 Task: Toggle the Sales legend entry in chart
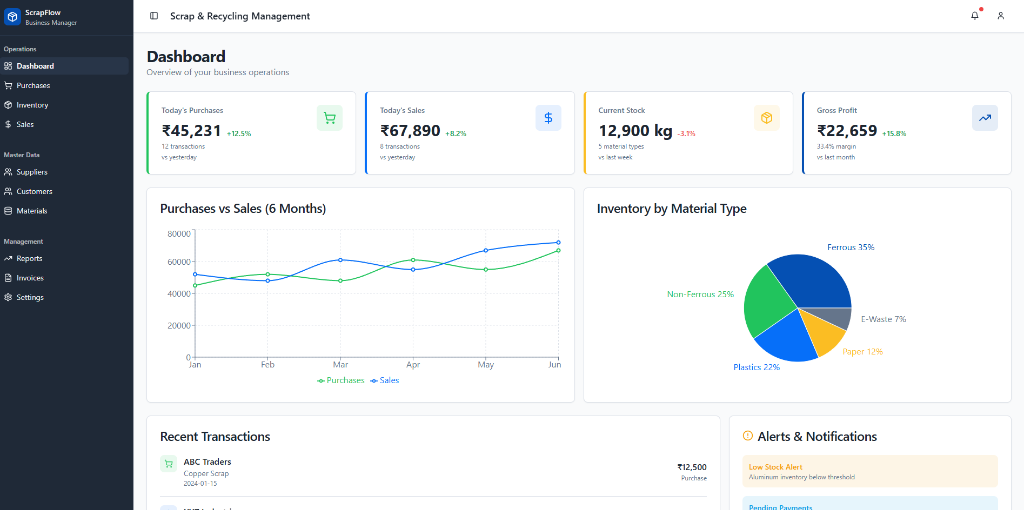385,380
